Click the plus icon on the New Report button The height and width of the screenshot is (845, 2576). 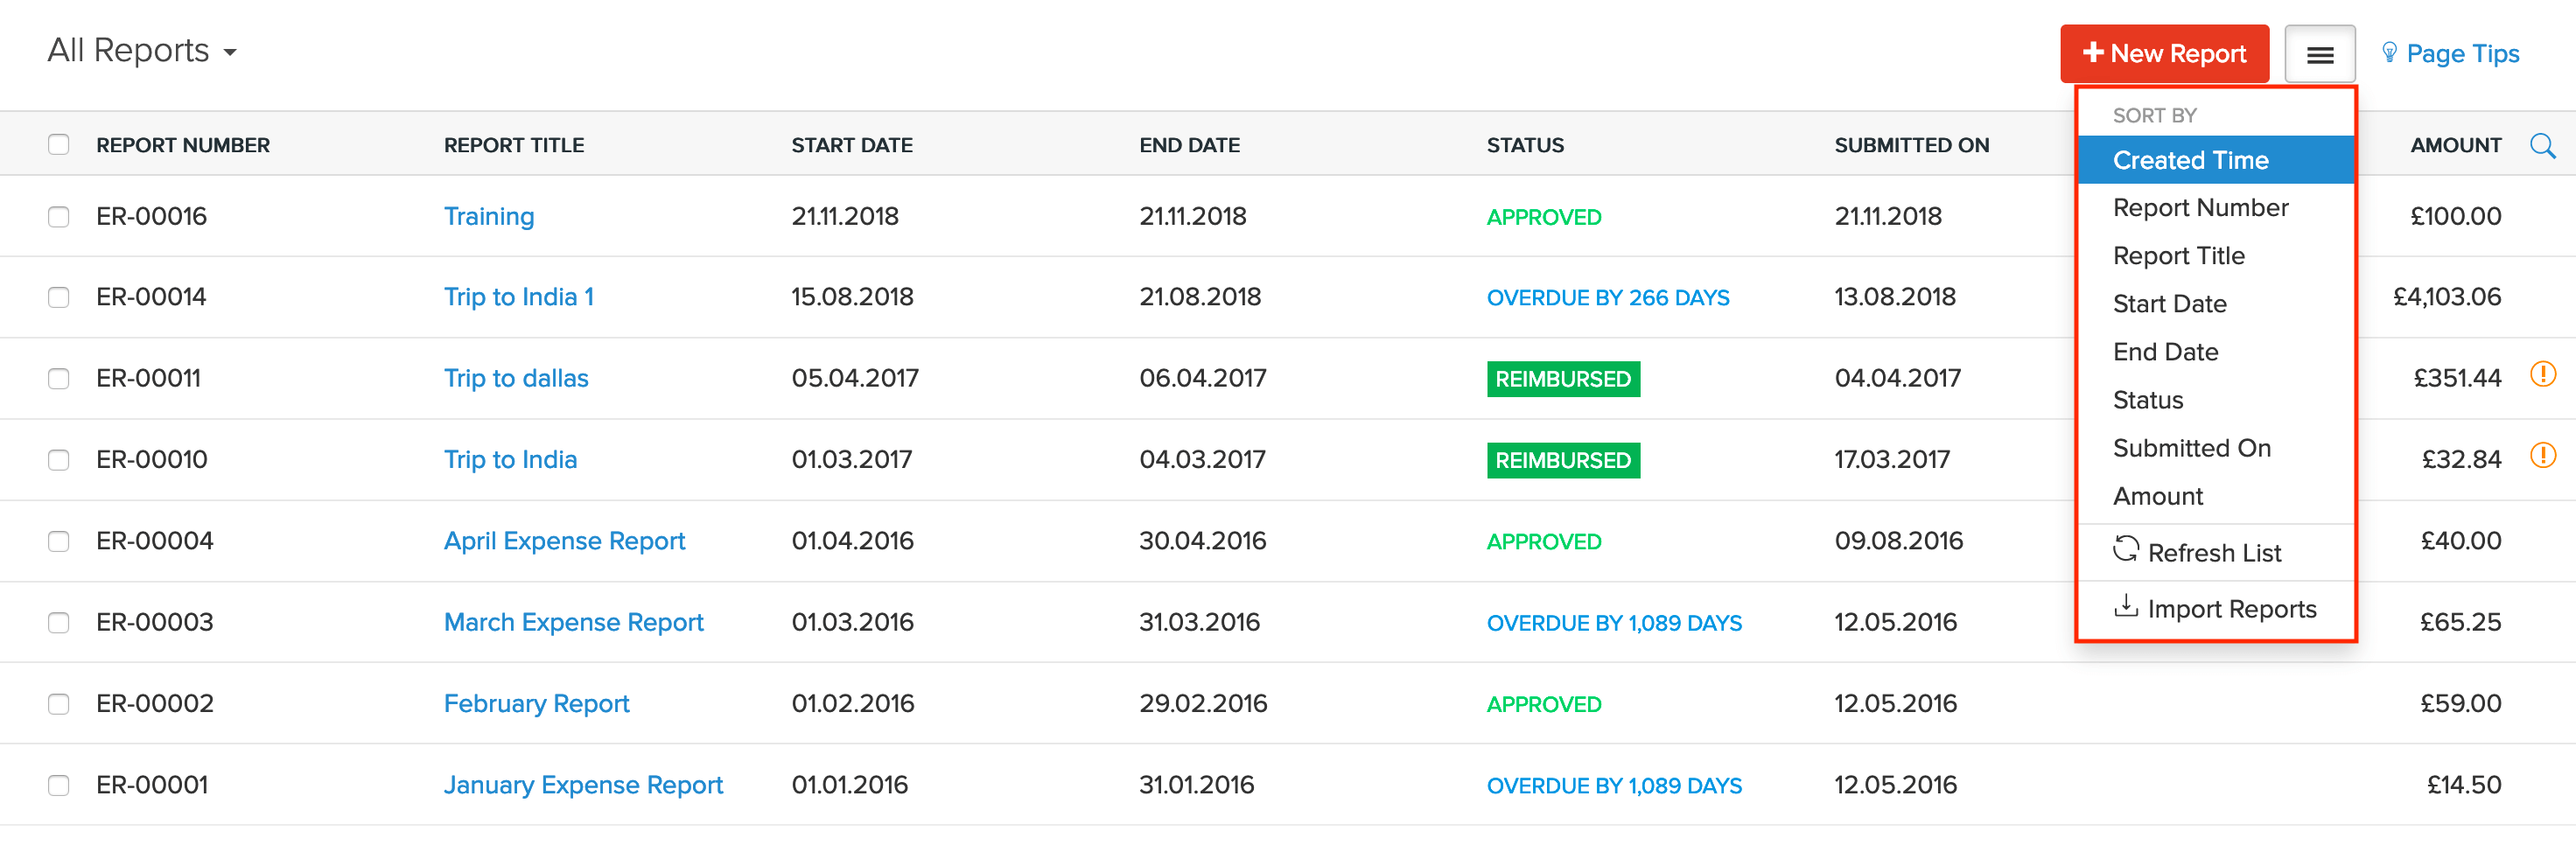click(2095, 53)
